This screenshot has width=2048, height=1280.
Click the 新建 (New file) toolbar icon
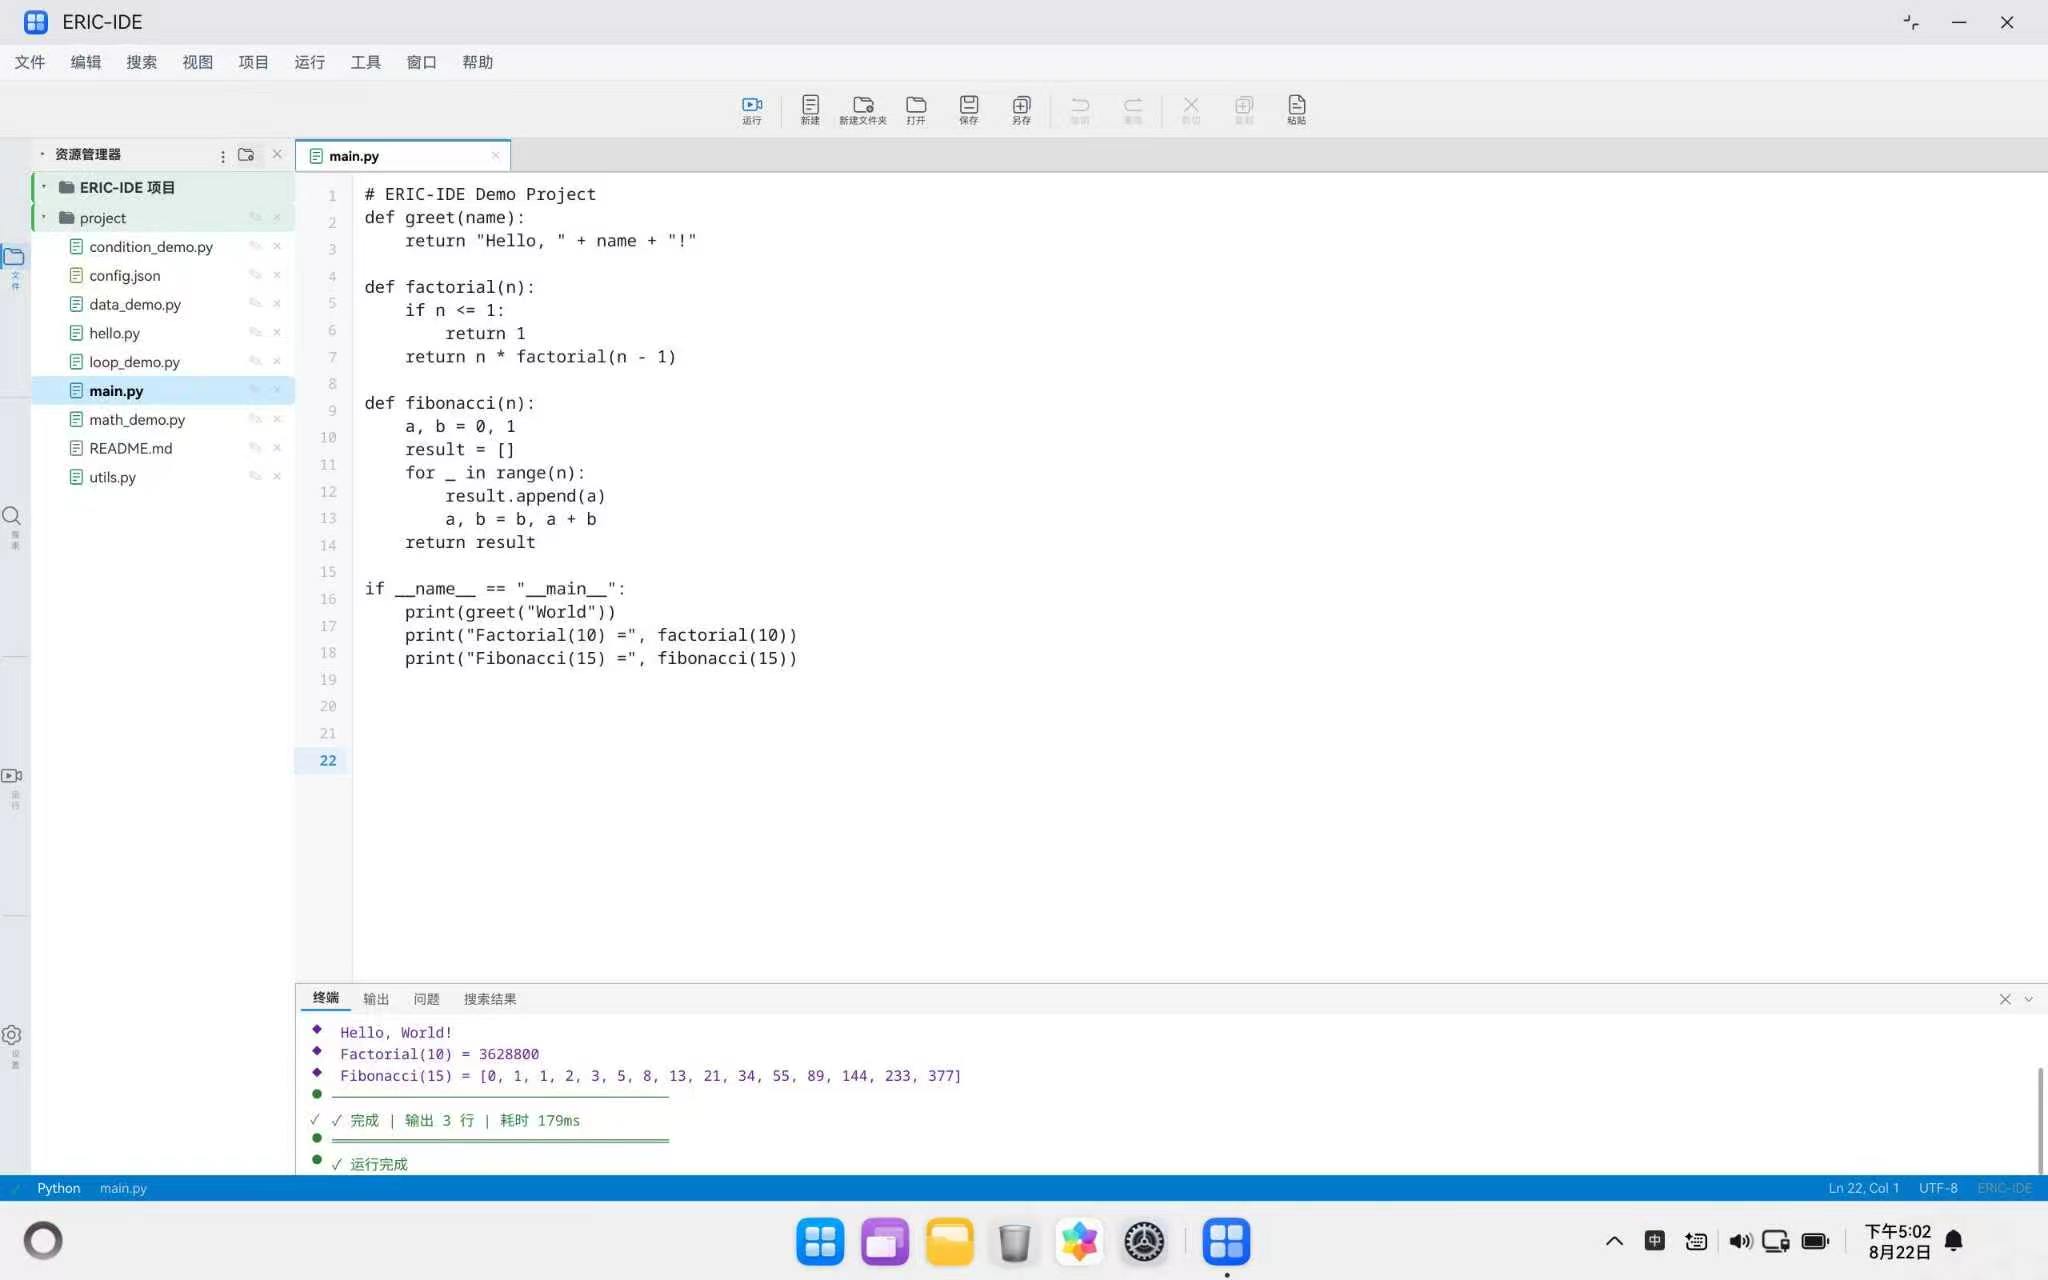click(x=810, y=109)
